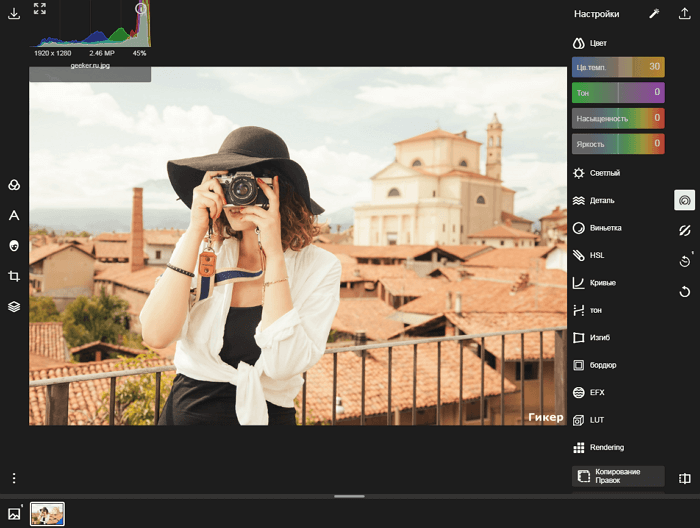The image size is (700, 528).
Task: Expand the HSL section
Action: click(x=597, y=255)
